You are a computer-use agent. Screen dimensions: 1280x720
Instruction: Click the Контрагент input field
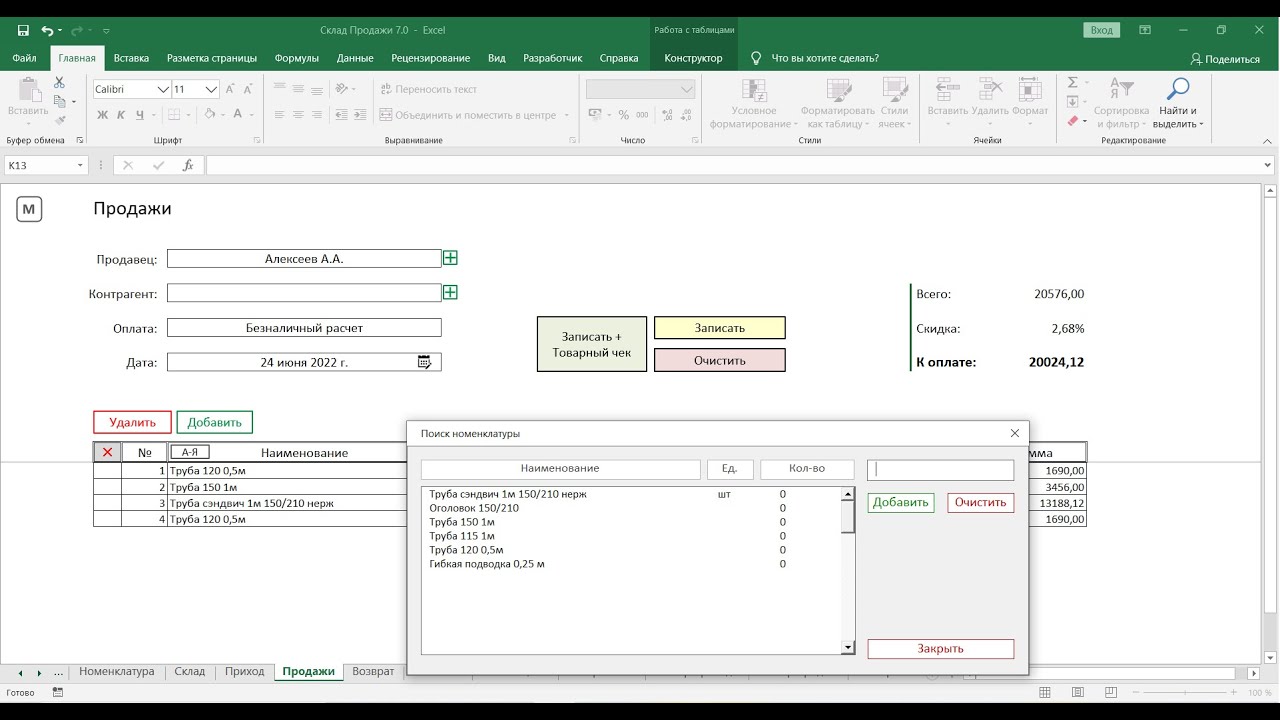click(304, 293)
